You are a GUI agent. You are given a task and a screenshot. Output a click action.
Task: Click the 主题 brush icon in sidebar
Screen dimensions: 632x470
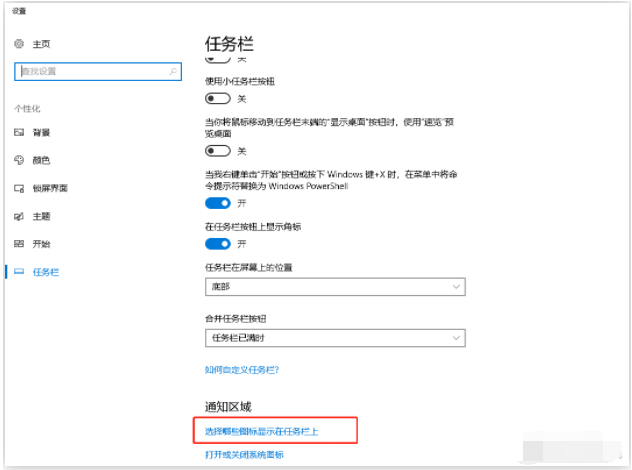pyautogui.click(x=19, y=216)
